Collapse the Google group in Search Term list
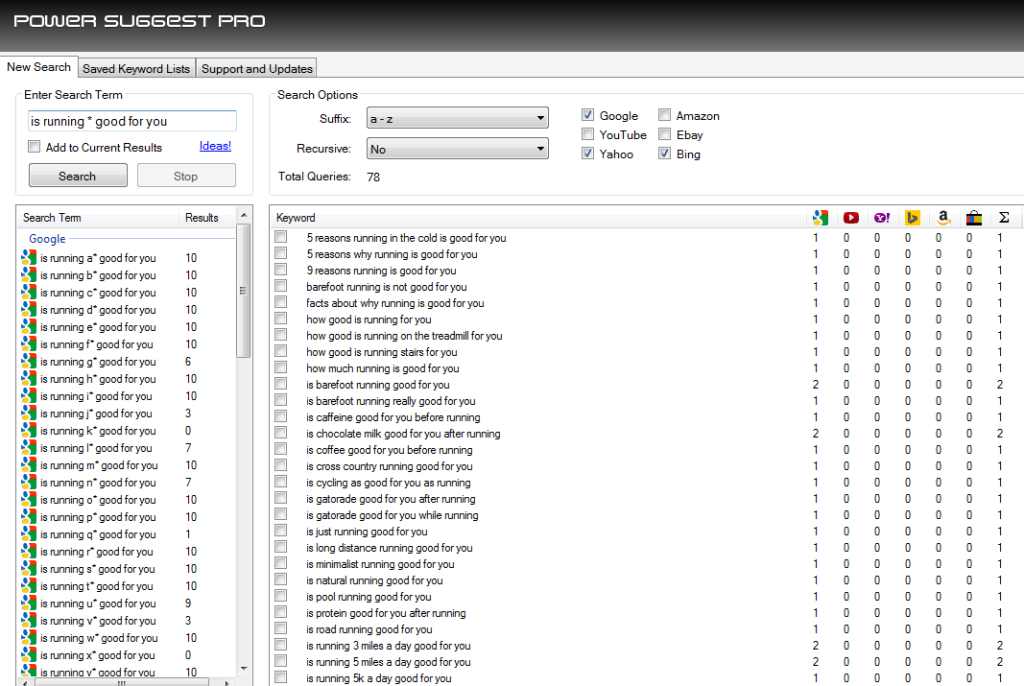 coord(47,238)
